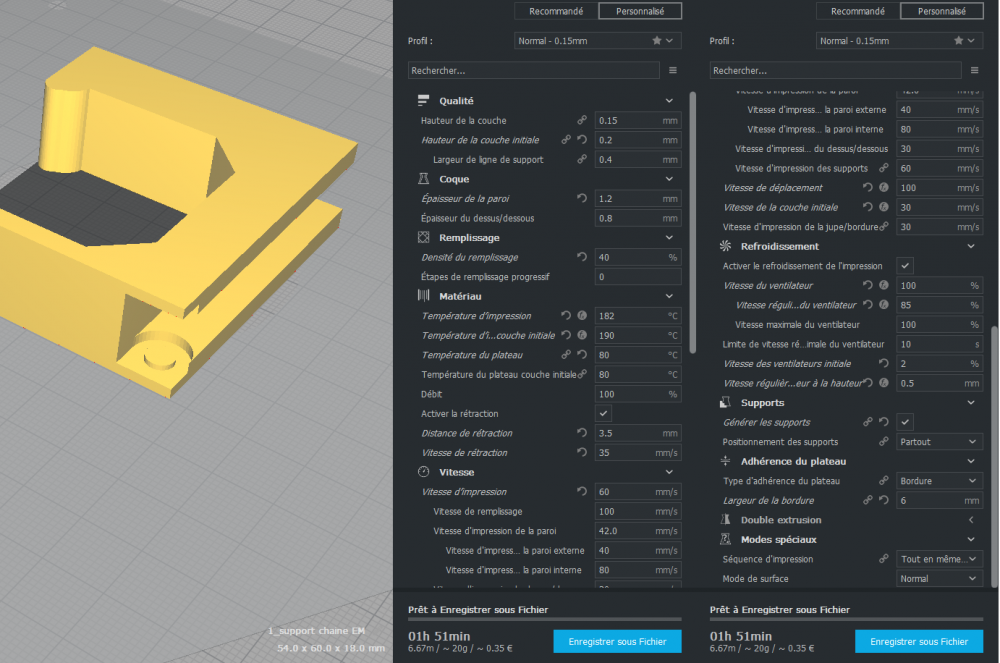Collapse the Refroidissement settings category
This screenshot has height=663, width=1000.
[971, 247]
